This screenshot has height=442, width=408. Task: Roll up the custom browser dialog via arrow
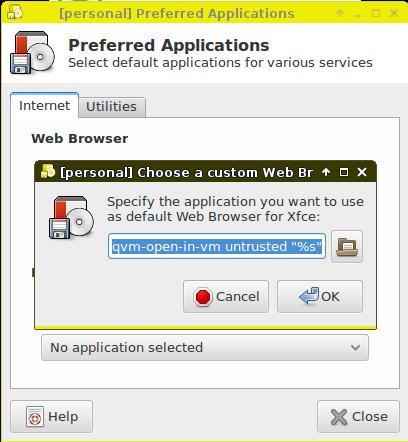coord(326,172)
